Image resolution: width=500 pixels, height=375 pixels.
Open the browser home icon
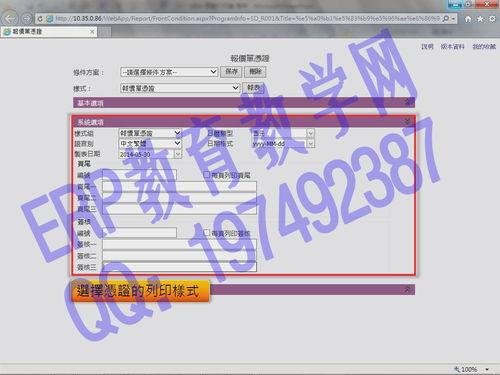click(x=468, y=19)
